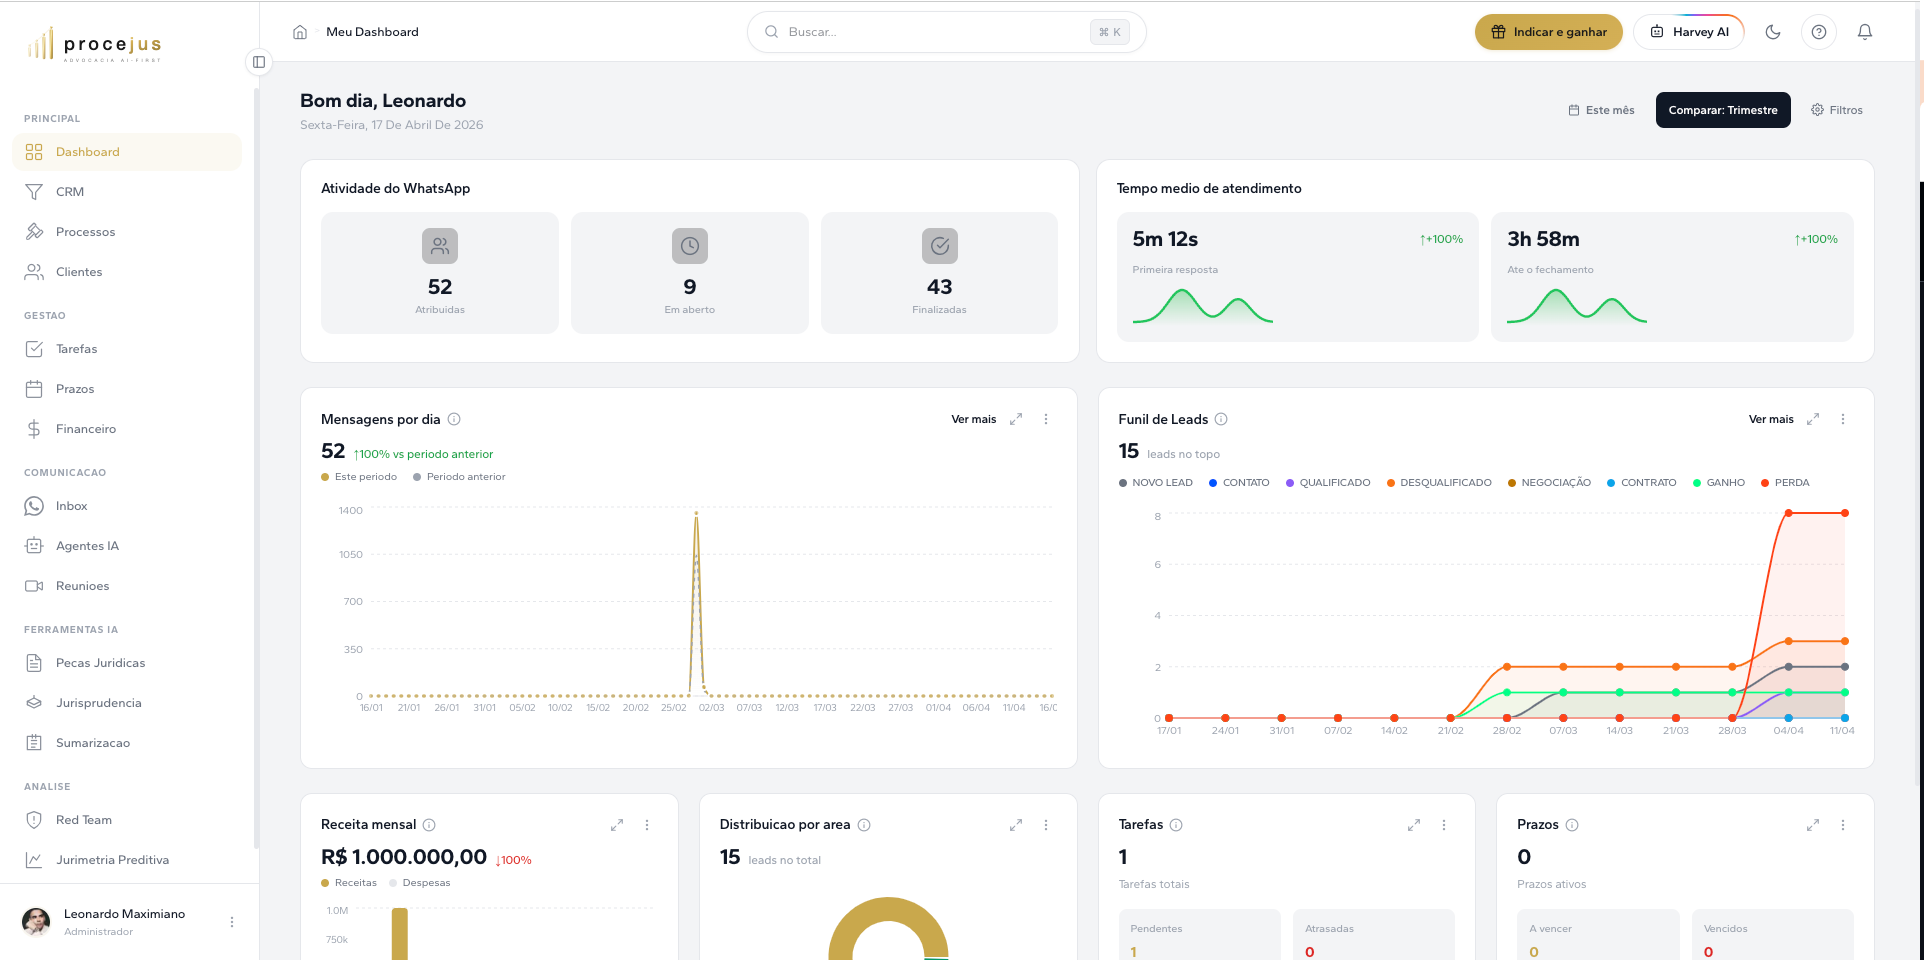Open Harvey AI assistant
Screen dimensions: 1924x960
1689,32
